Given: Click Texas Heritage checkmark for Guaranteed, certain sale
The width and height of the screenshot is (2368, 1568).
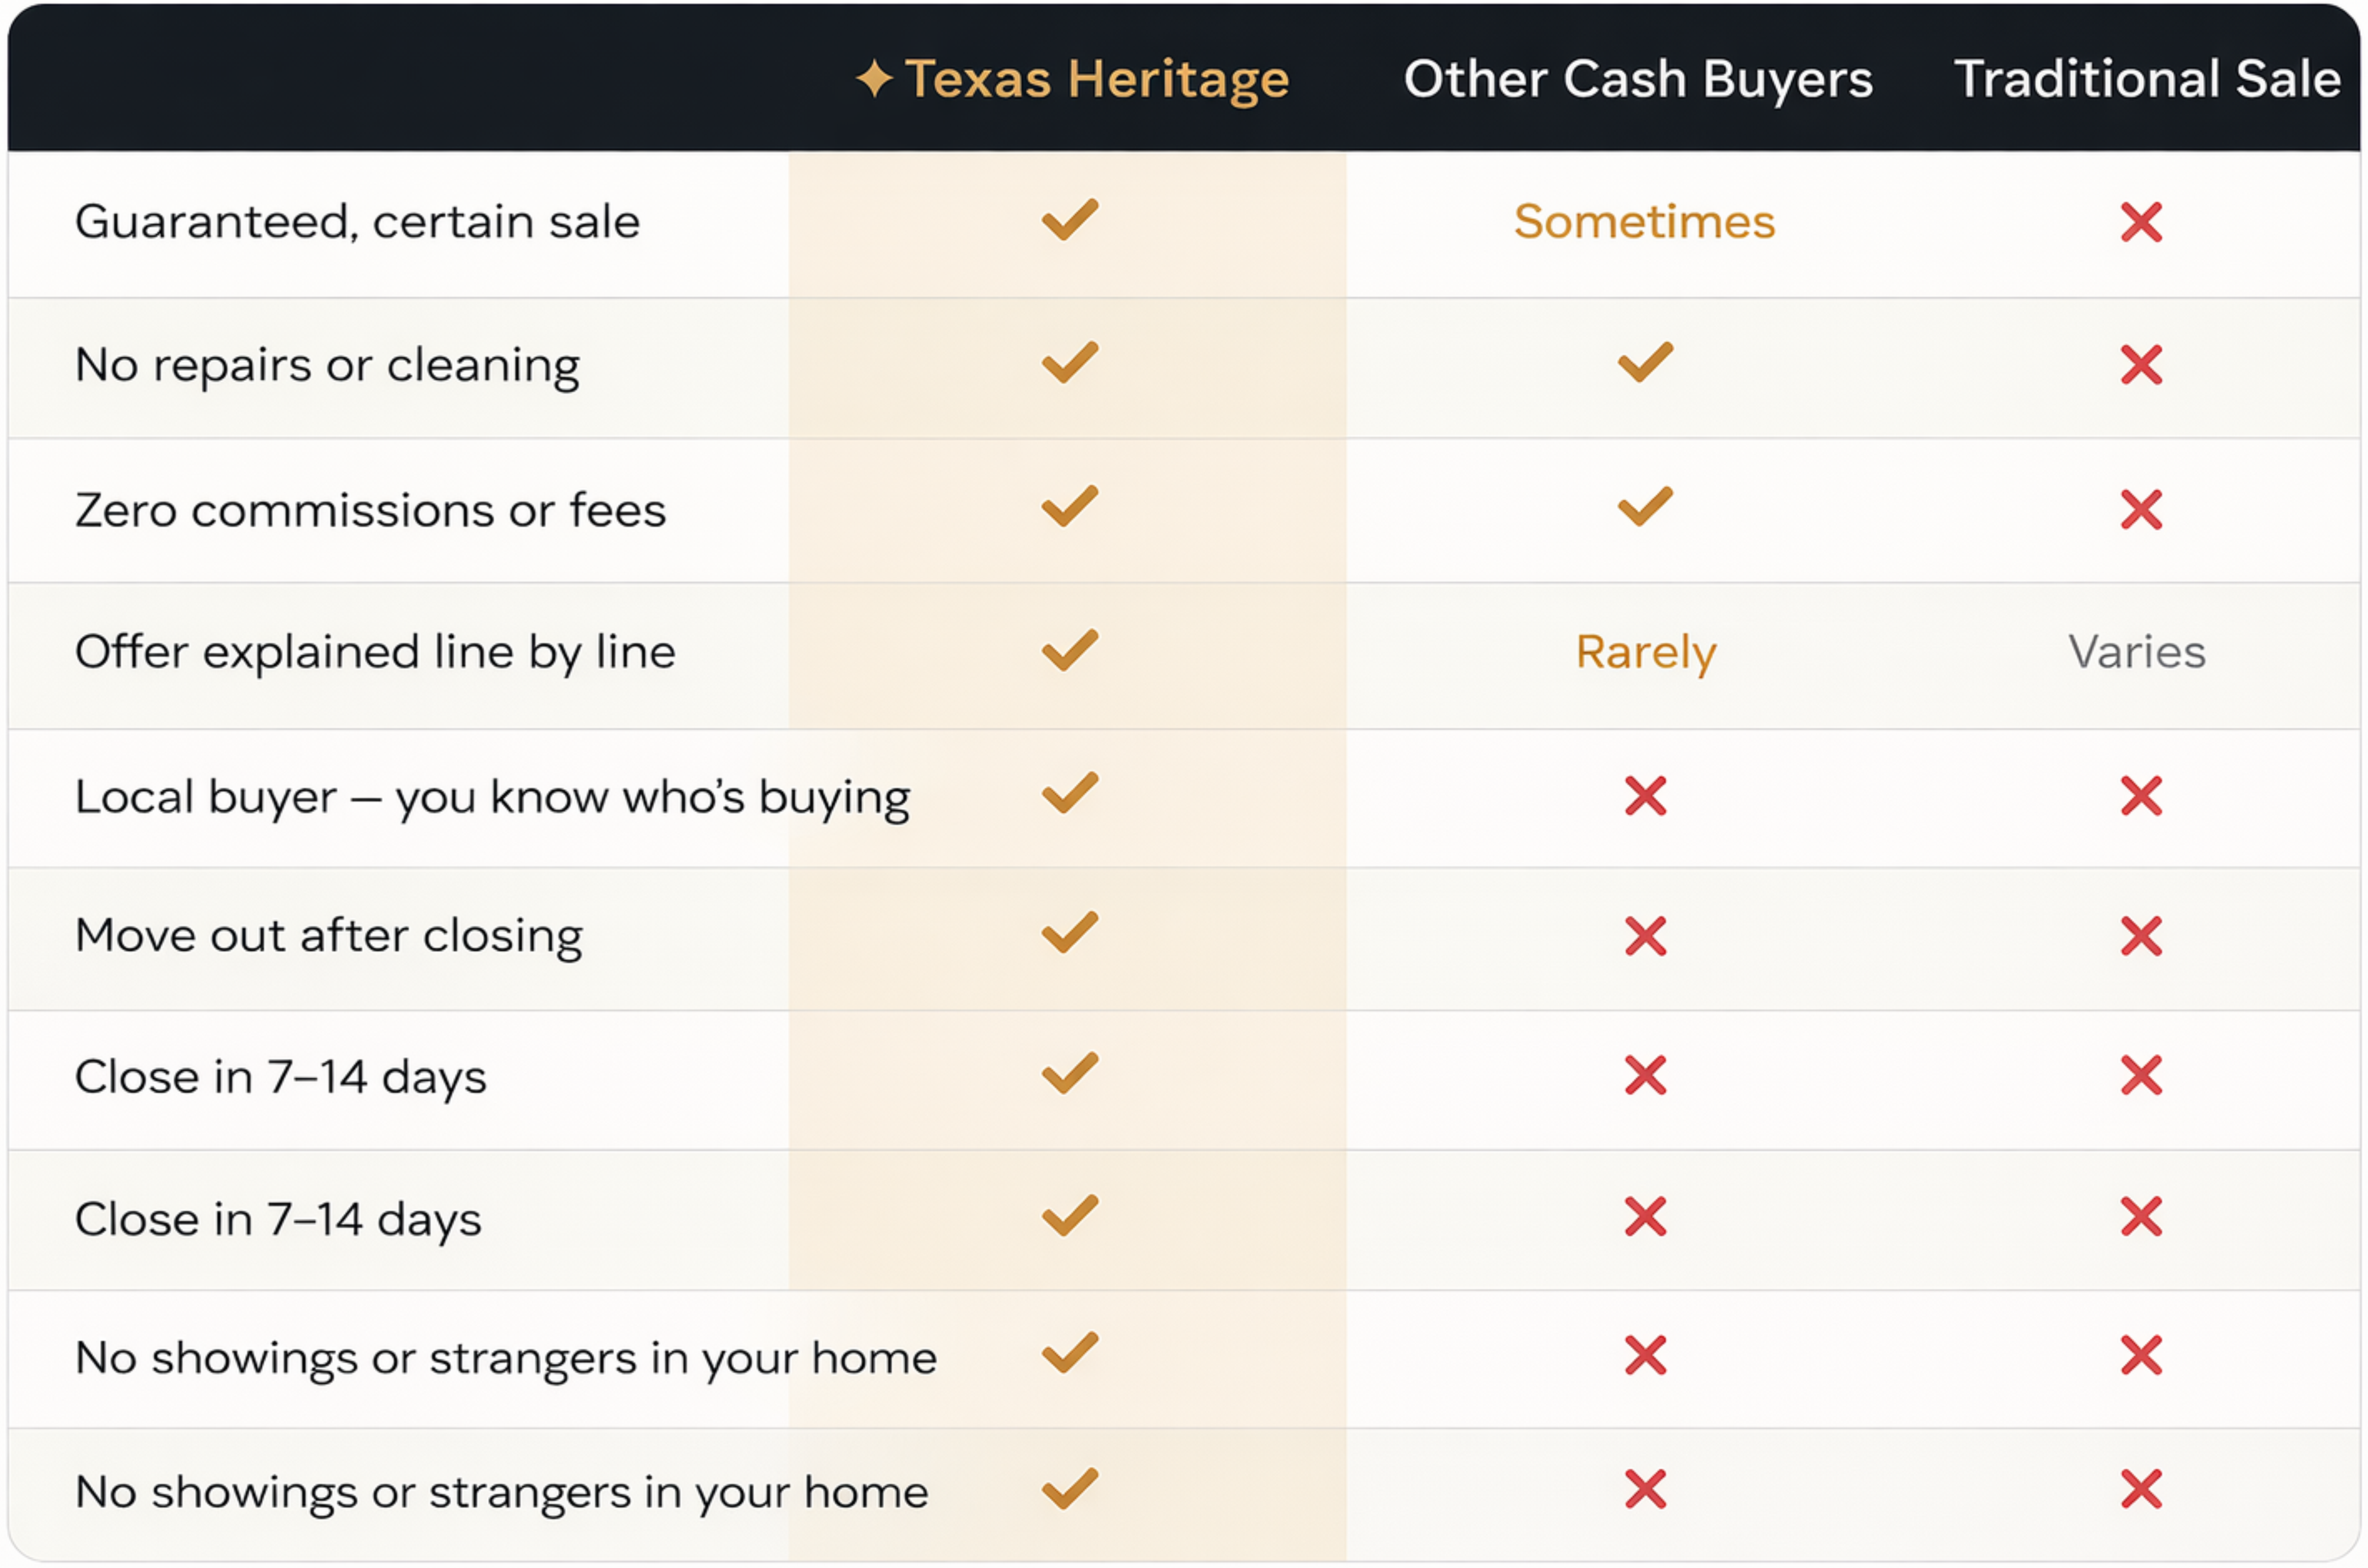Looking at the screenshot, I should pos(1069,220).
